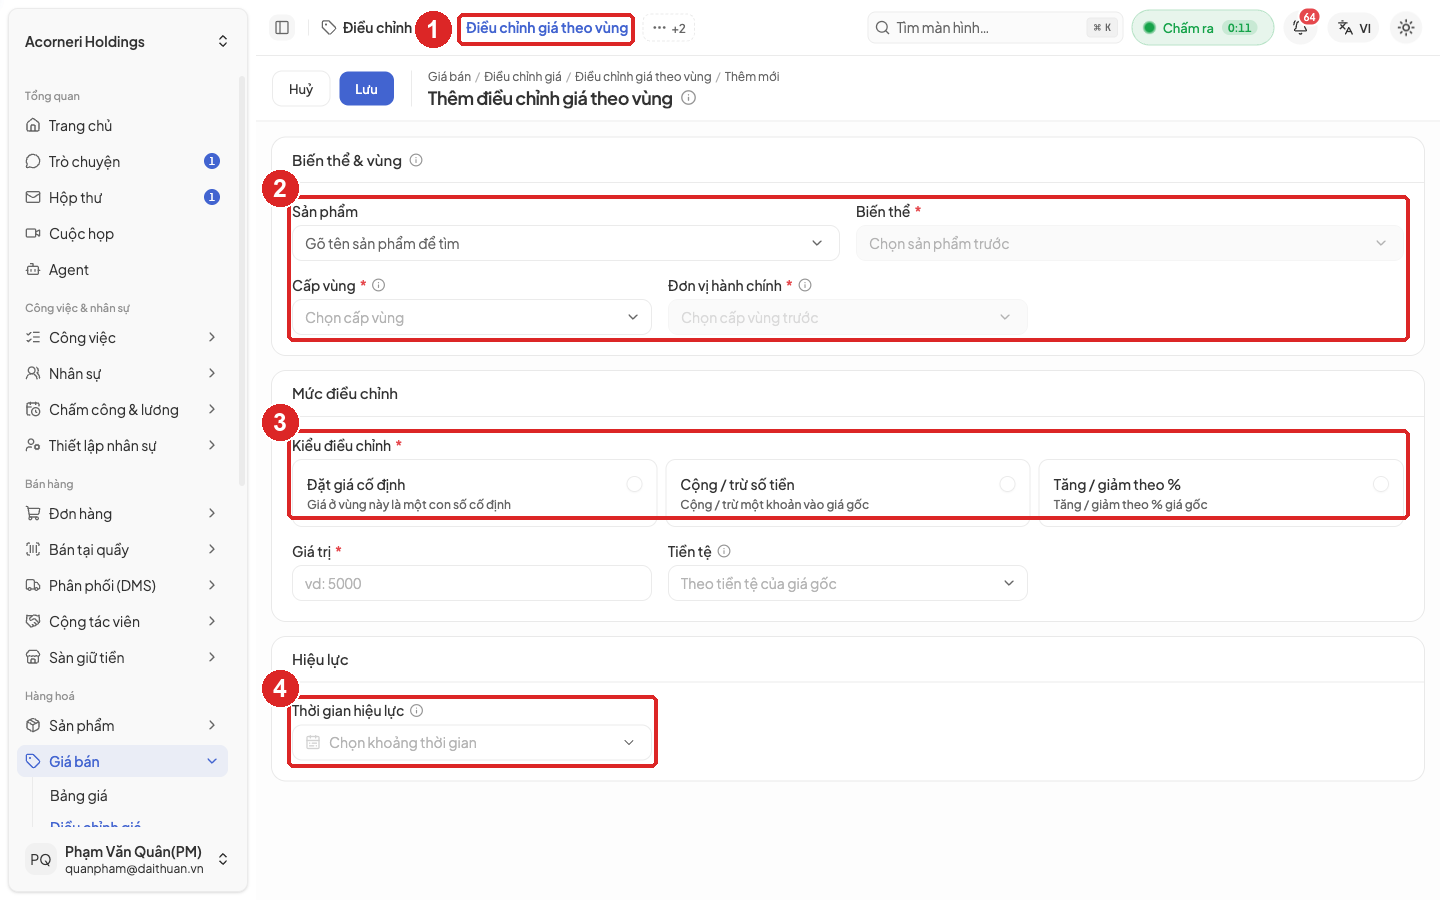Open Trò chuyện chat in sidebar
The height and width of the screenshot is (900, 1440).
tap(122, 162)
